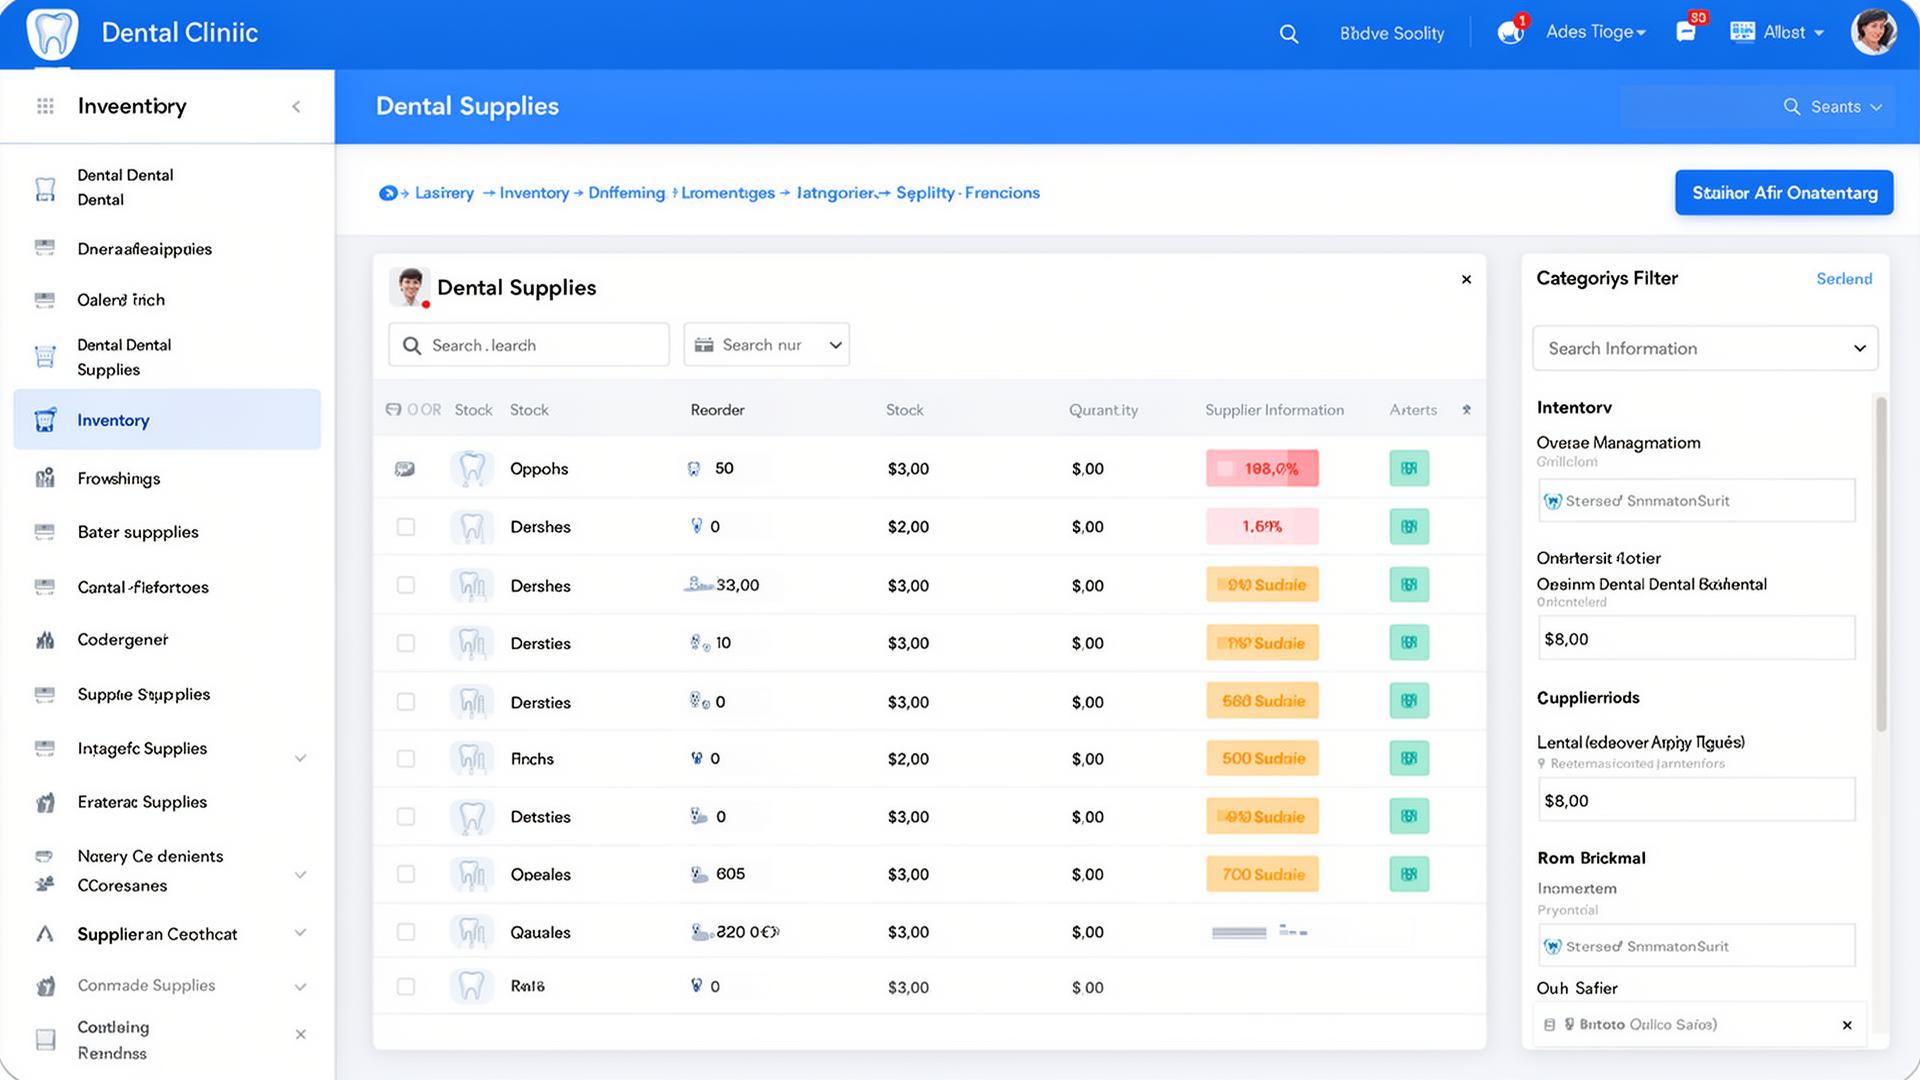The height and width of the screenshot is (1080, 1920).
Task: Toggle the checkbox for Qauales row
Action: pos(406,932)
